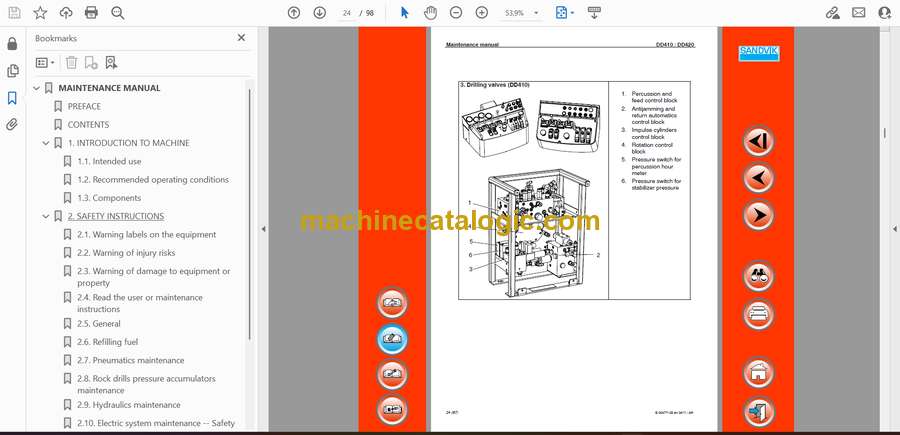Screen dimensions: 900x435
Task: Open the attachments paperclip panel
Action: coord(12,125)
